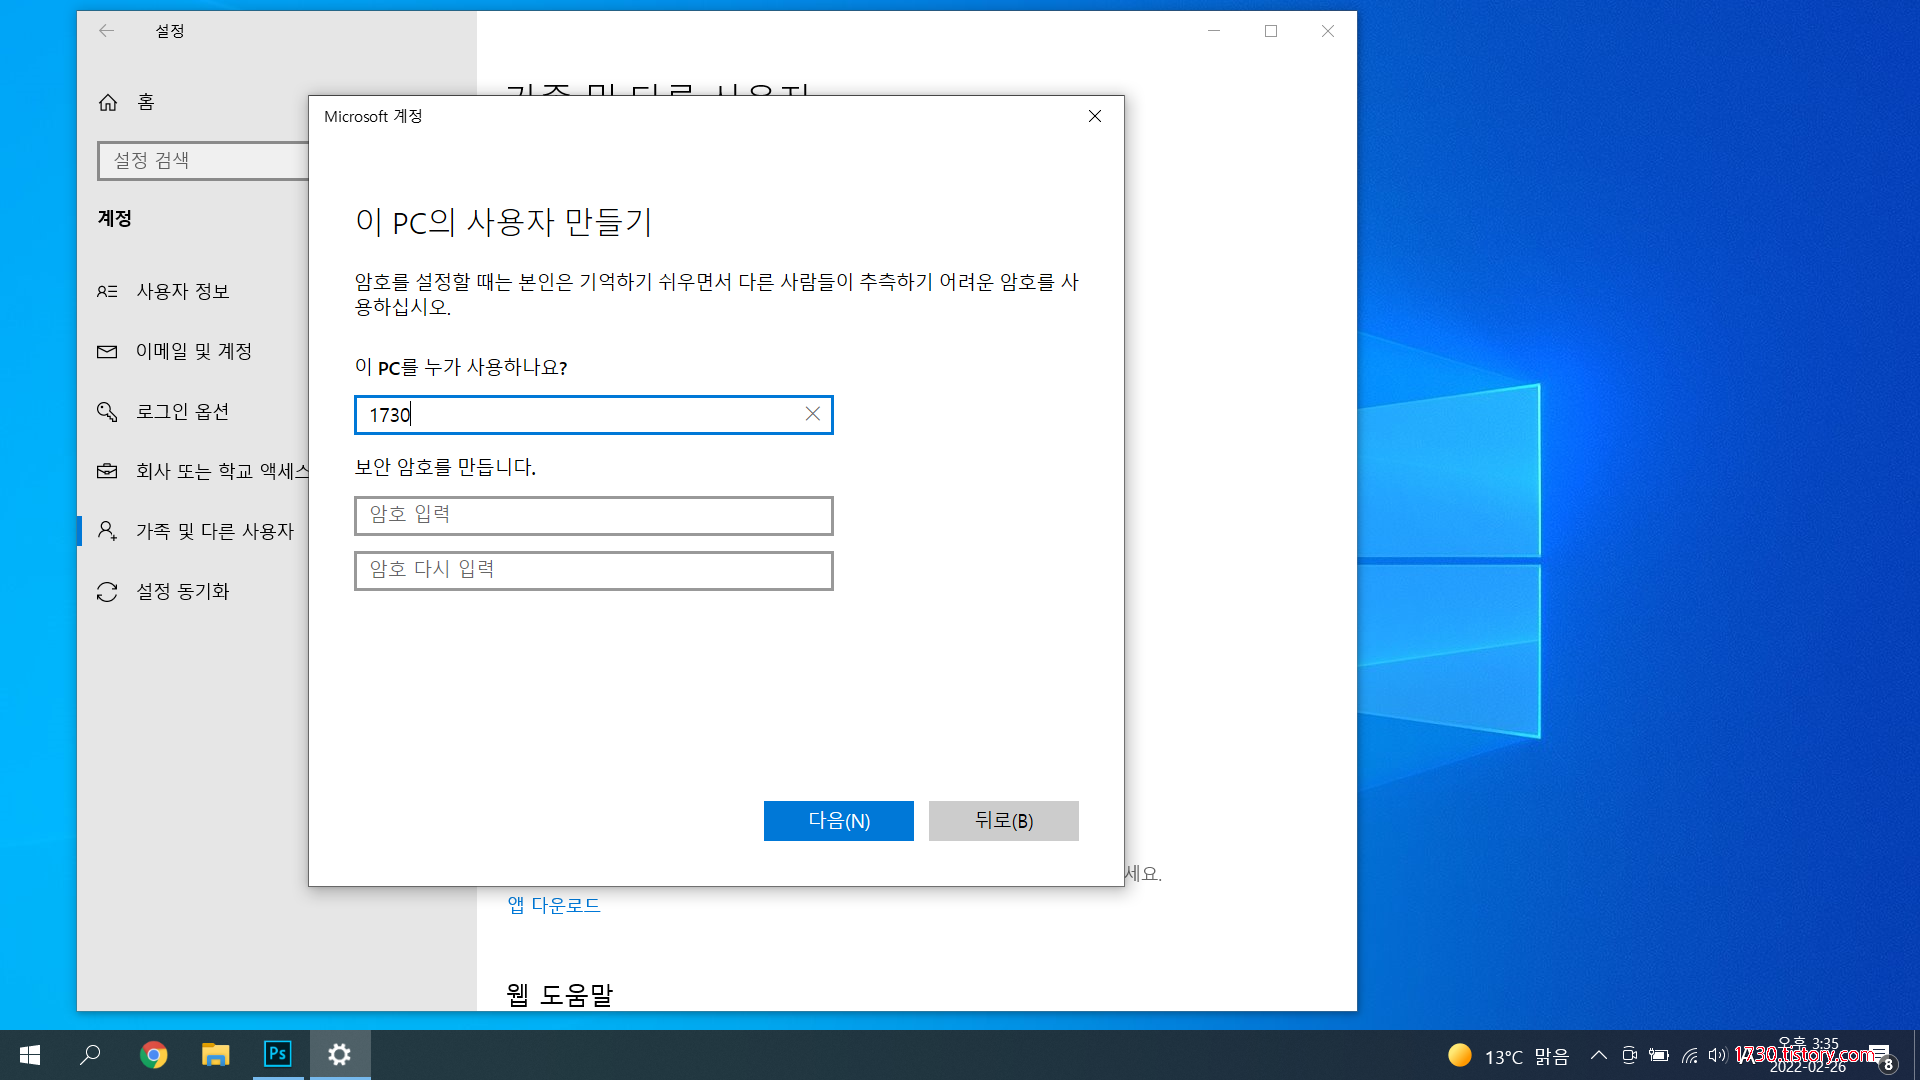1920x1080 pixels.
Task: Click the password entry field
Action: pos(593,515)
